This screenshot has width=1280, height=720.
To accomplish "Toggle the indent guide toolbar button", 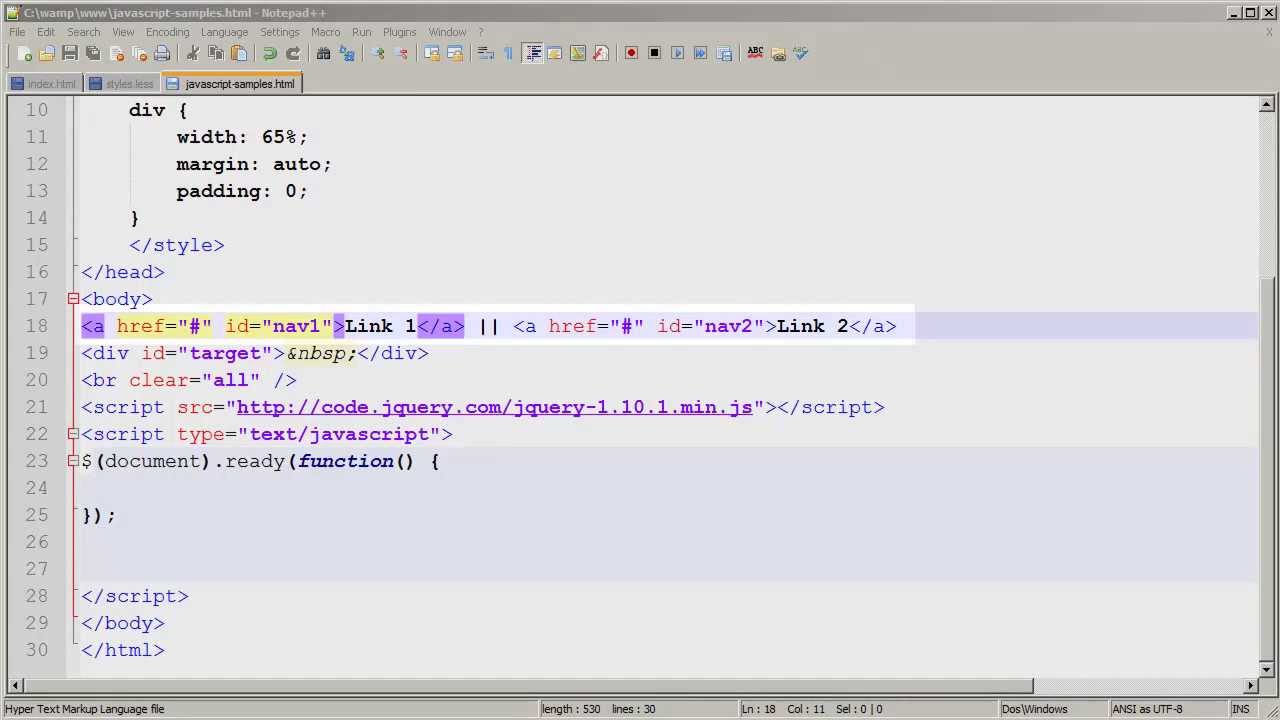I will pyautogui.click(x=532, y=53).
